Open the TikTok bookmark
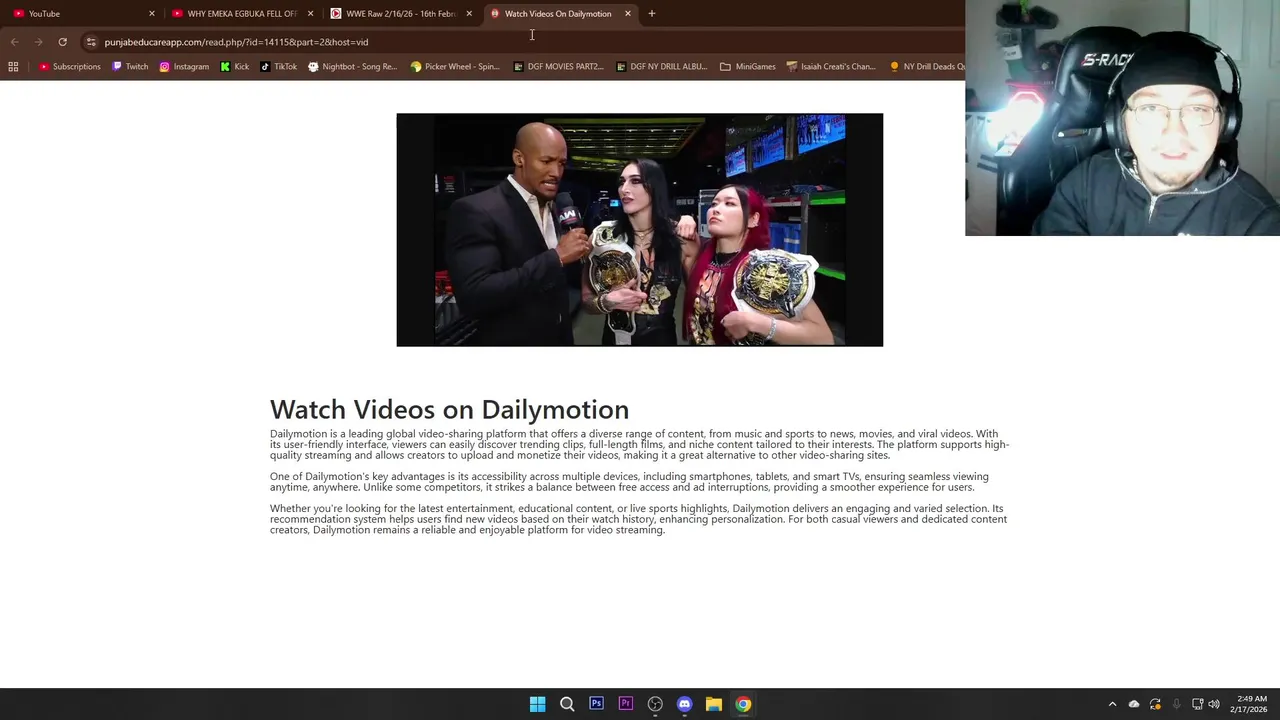 [278, 66]
